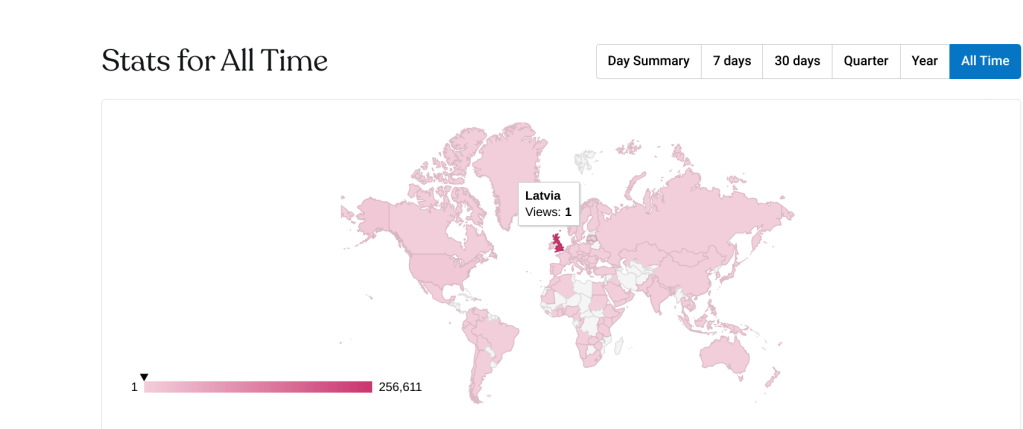Click the black triangle legend marker
1023x429 pixels.
(144, 377)
